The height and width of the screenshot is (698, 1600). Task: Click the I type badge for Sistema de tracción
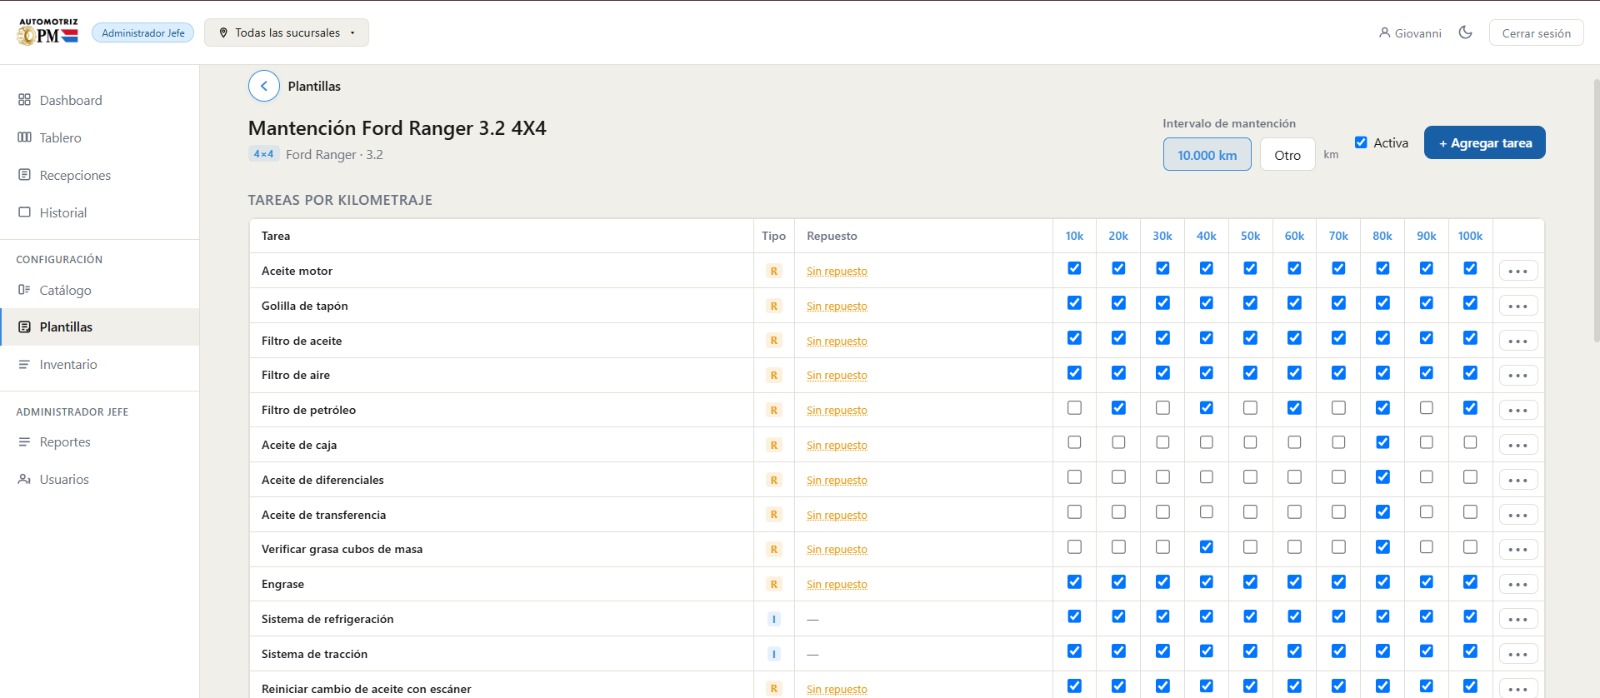click(x=773, y=654)
